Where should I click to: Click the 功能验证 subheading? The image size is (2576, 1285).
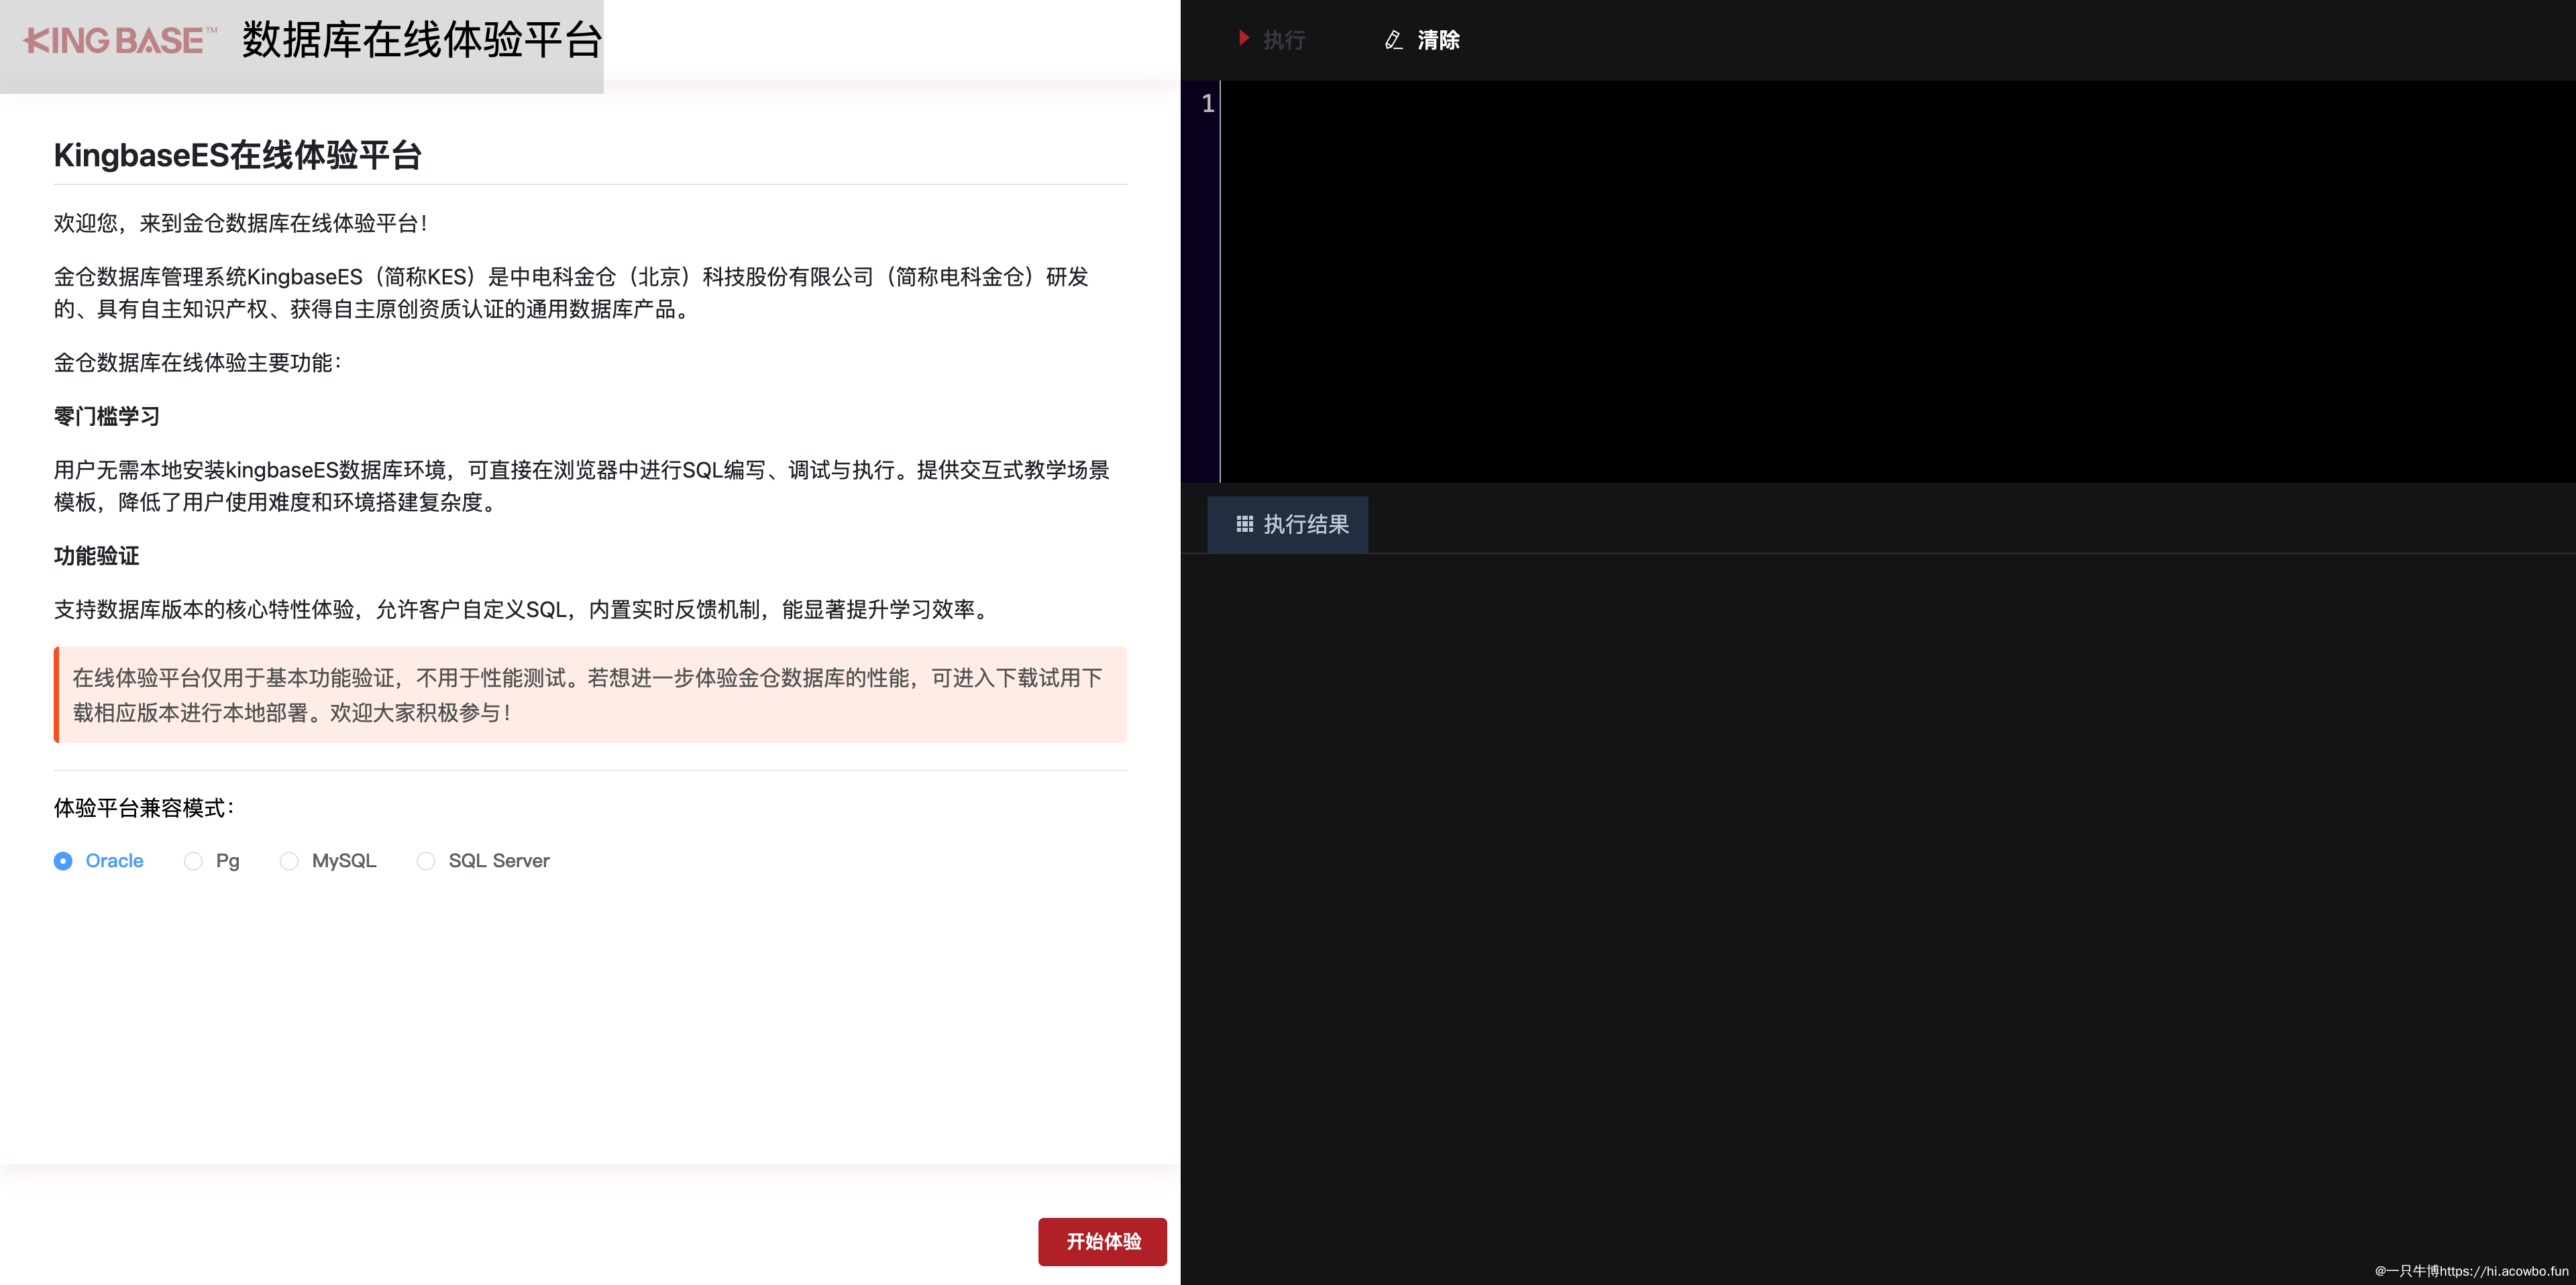96,556
